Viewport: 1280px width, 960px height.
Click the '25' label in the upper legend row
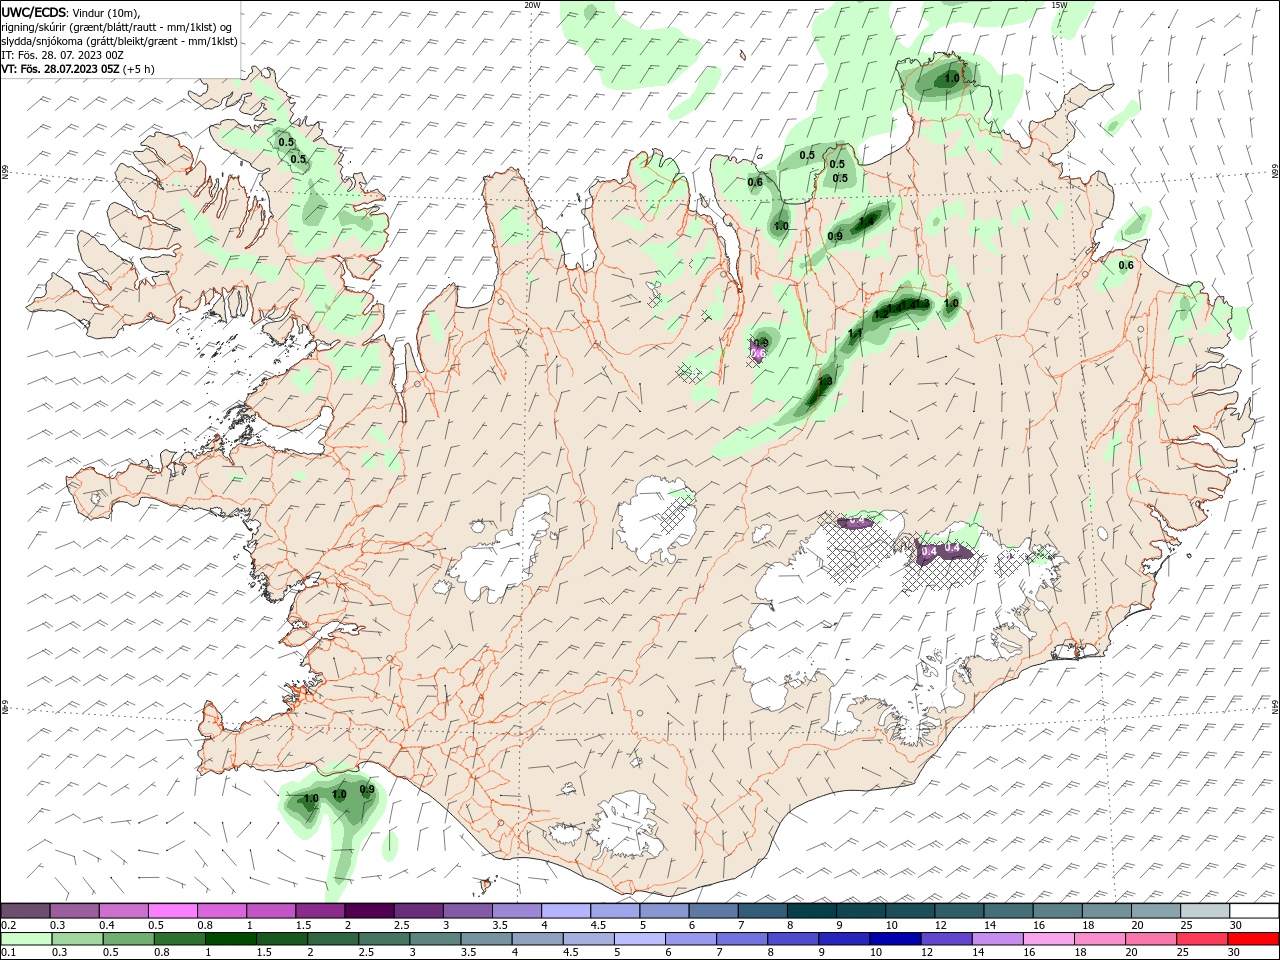click(1186, 925)
